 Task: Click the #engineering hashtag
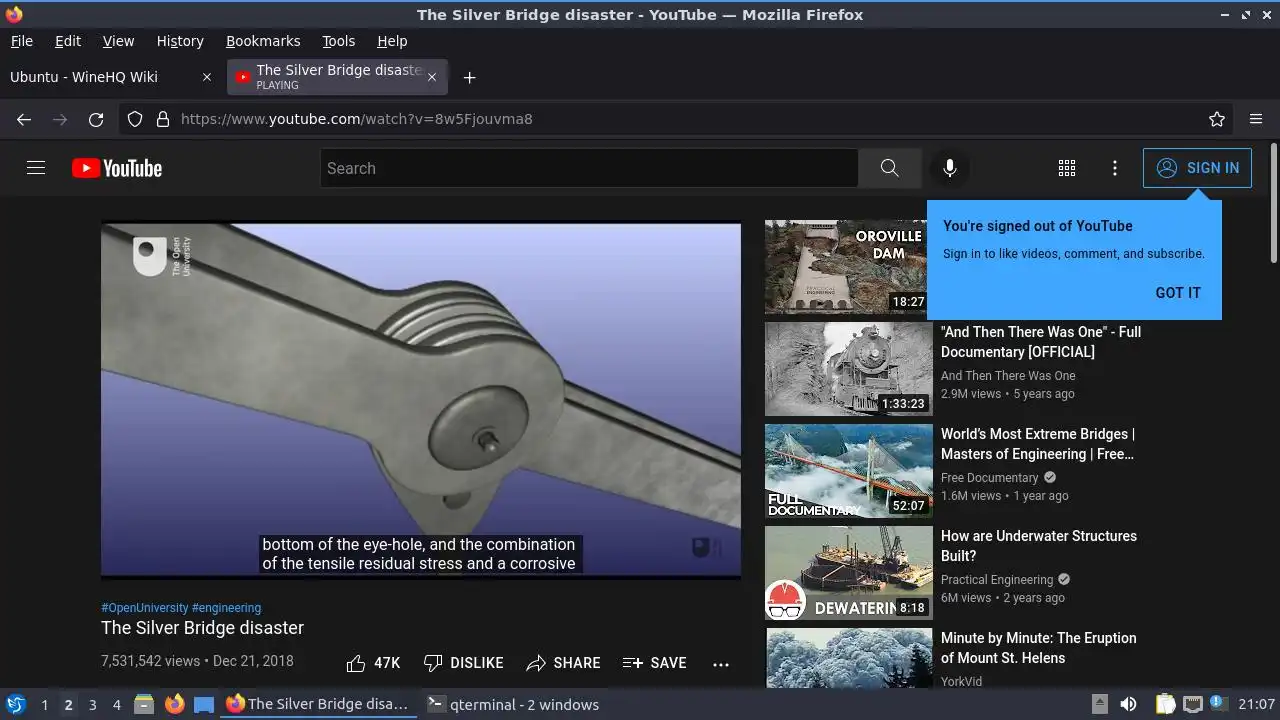(x=226, y=608)
